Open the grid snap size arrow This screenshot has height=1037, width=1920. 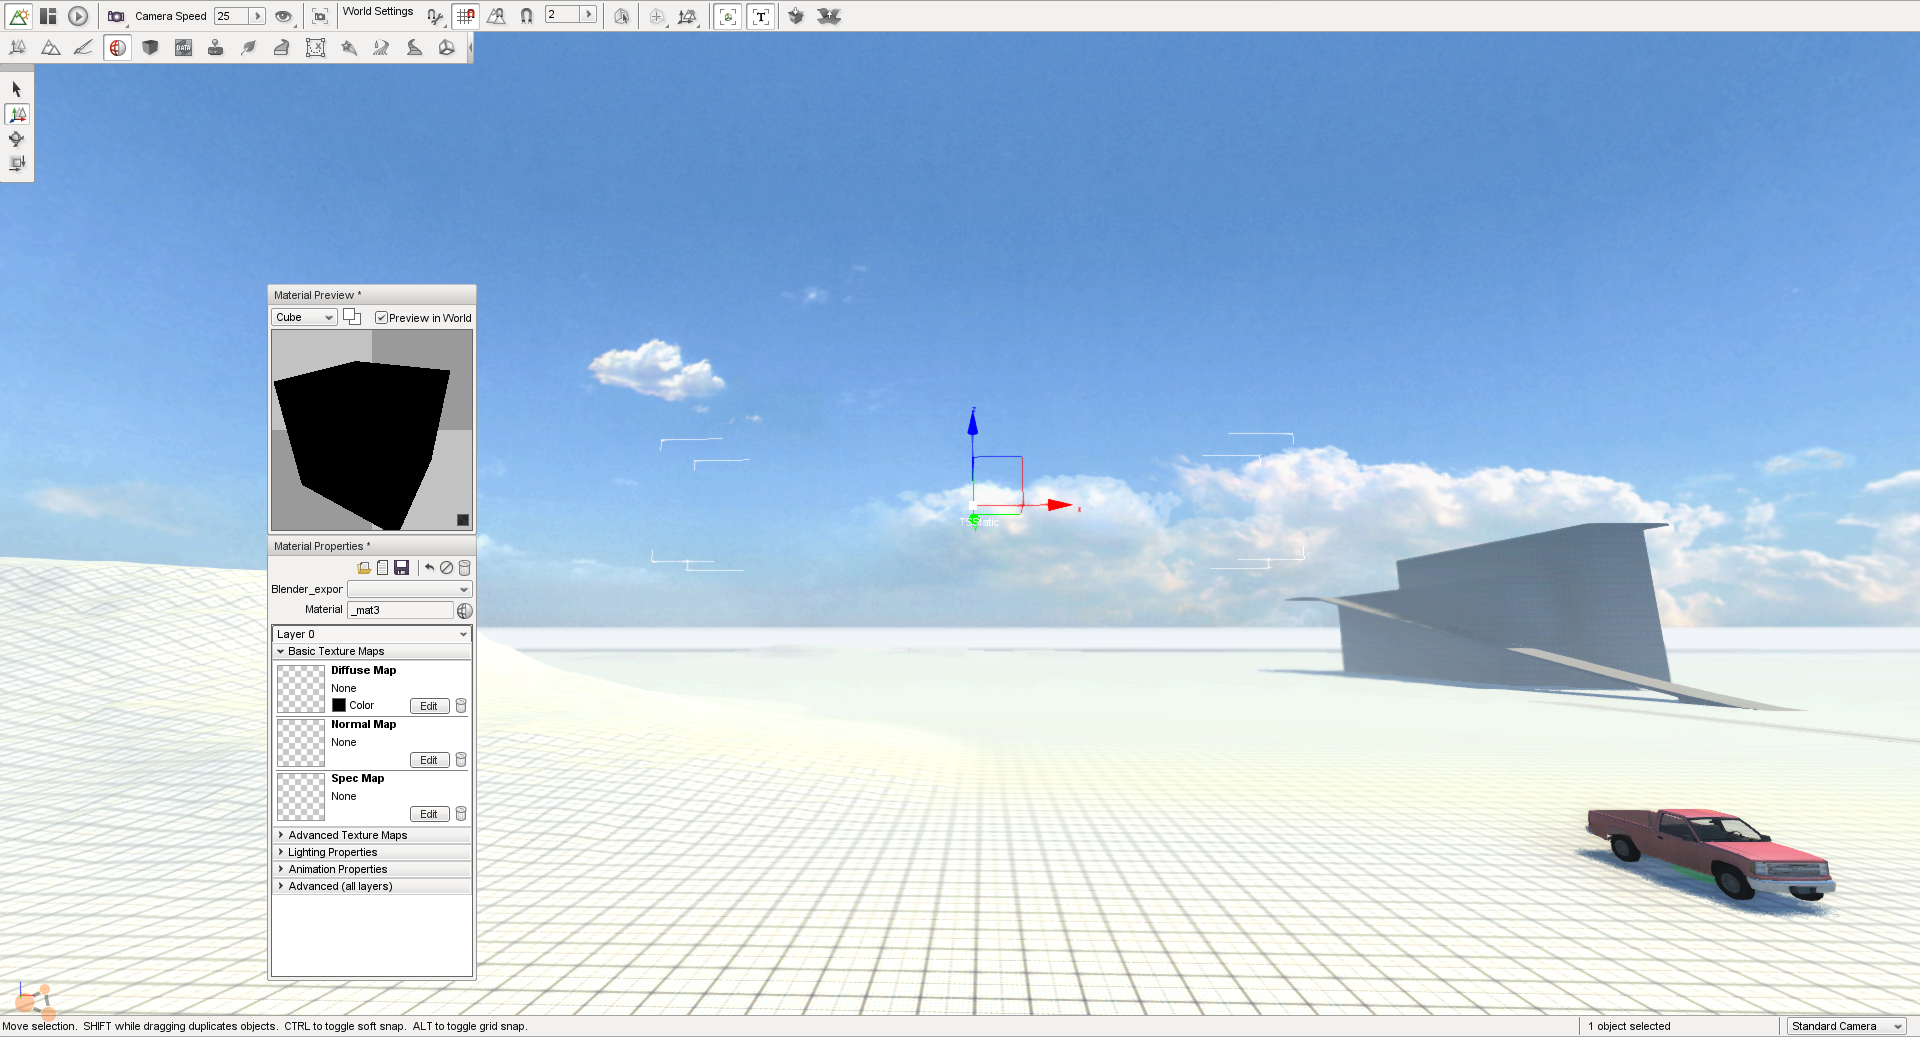(589, 15)
